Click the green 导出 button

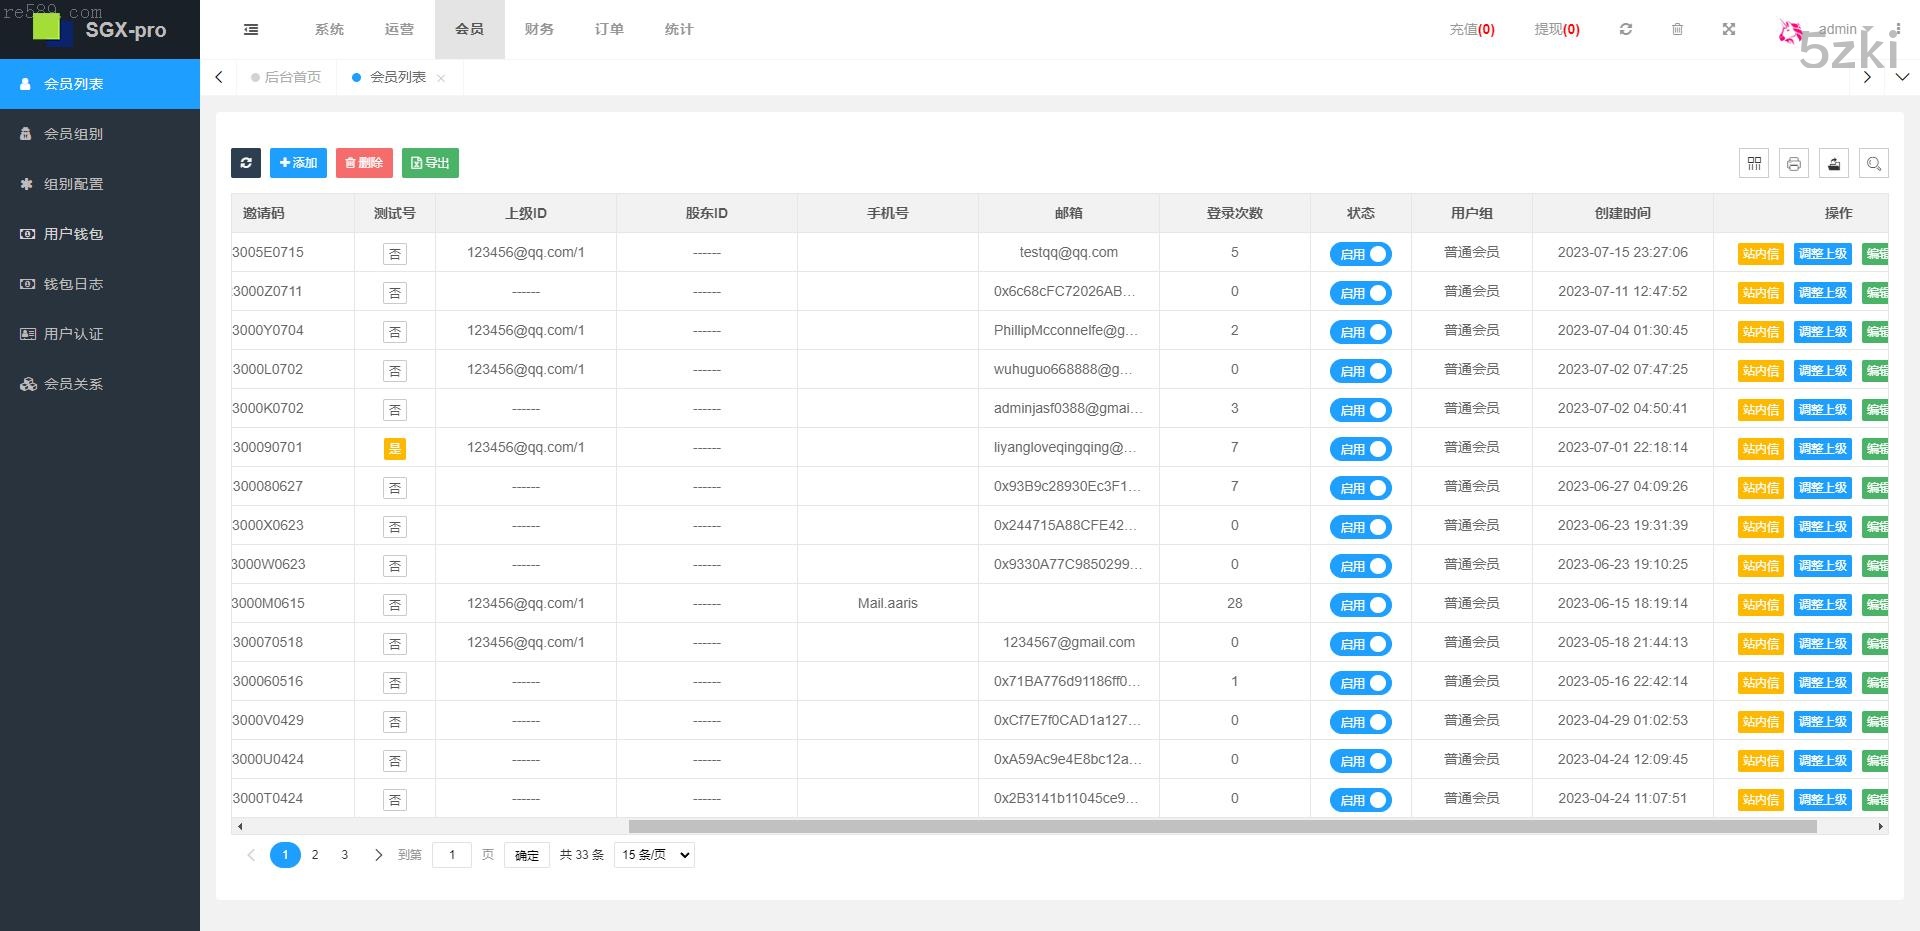click(430, 163)
